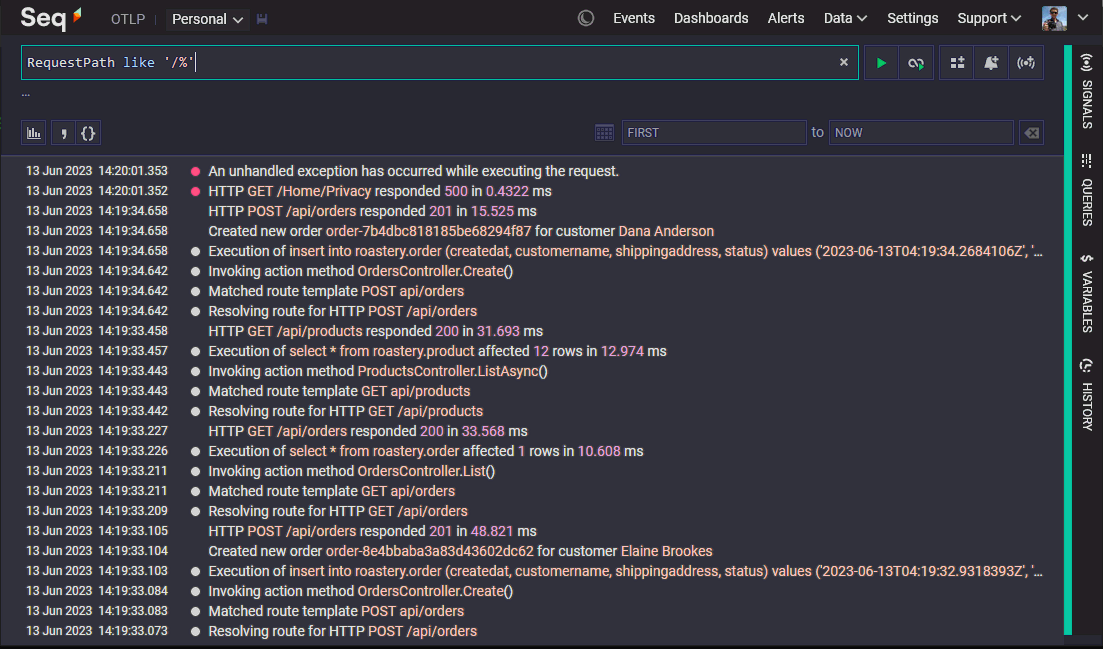Viewport: 1103px width, 649px height.
Task: Open Resolving route for HTTP GET /api/orders event
Action: click(338, 511)
